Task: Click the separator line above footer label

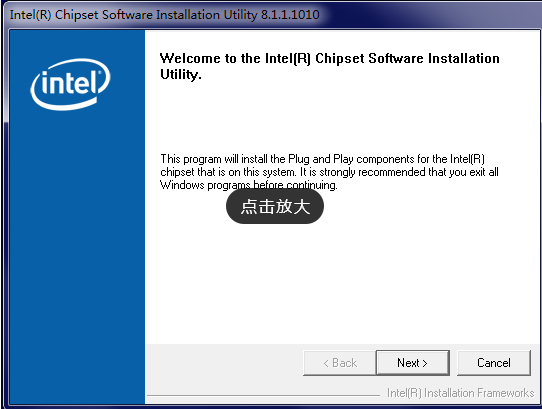Action: pyautogui.click(x=263, y=395)
